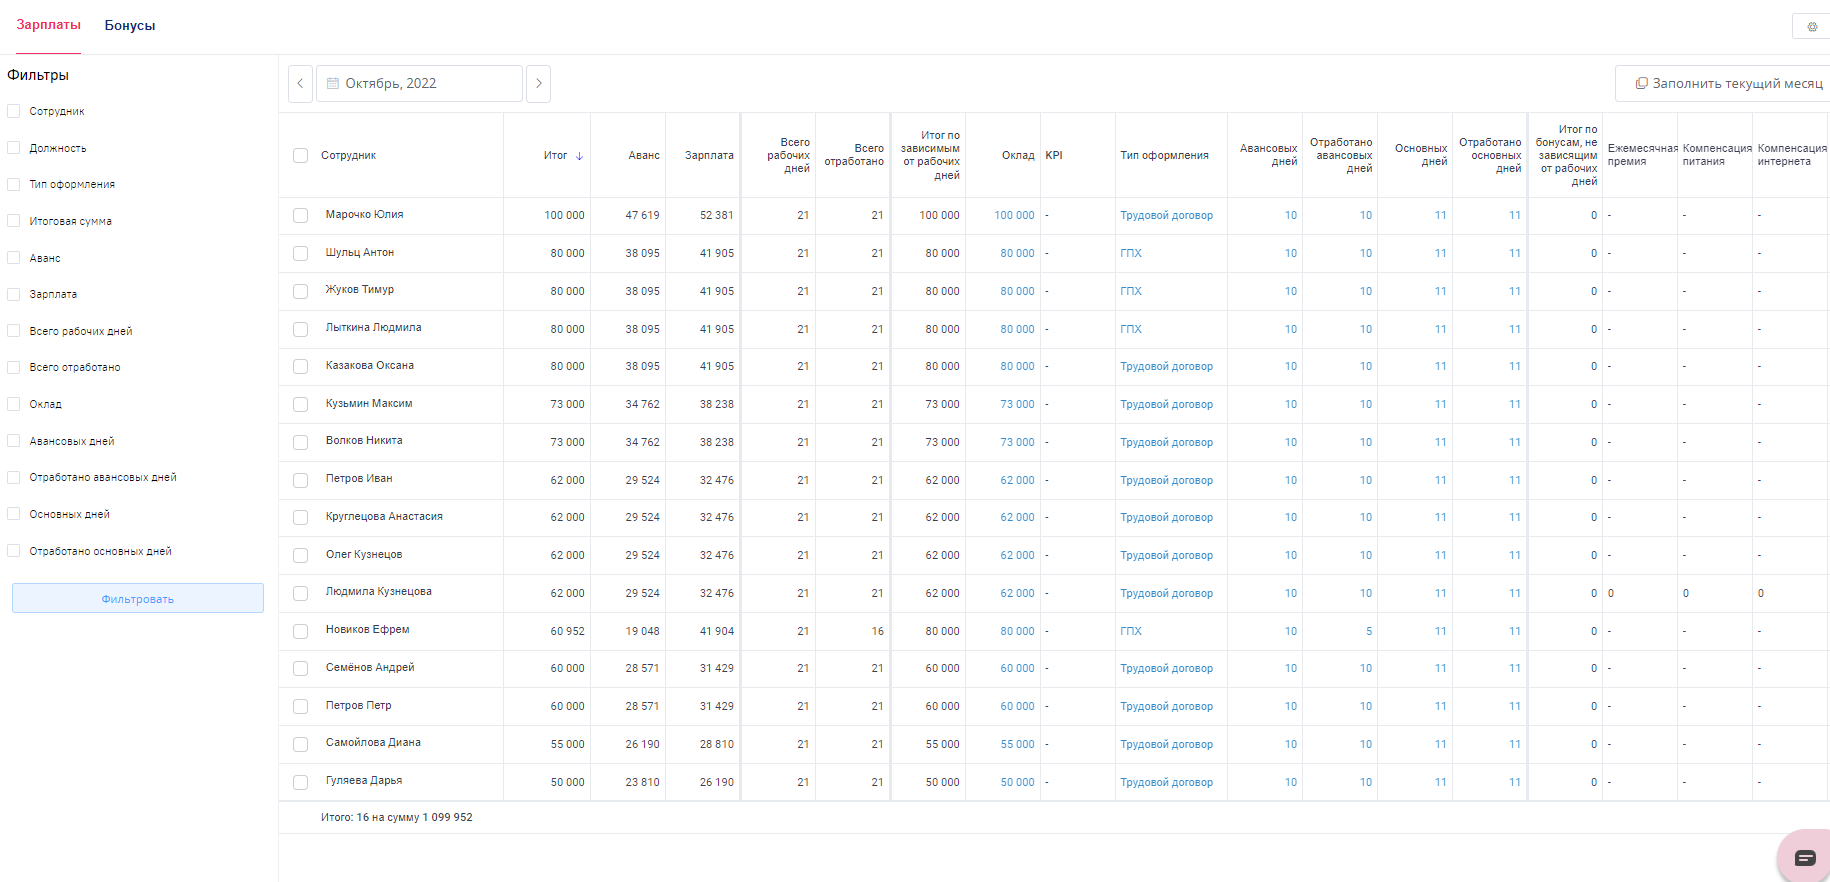Go to next month arrow
The image size is (1830, 882).
pos(538,84)
